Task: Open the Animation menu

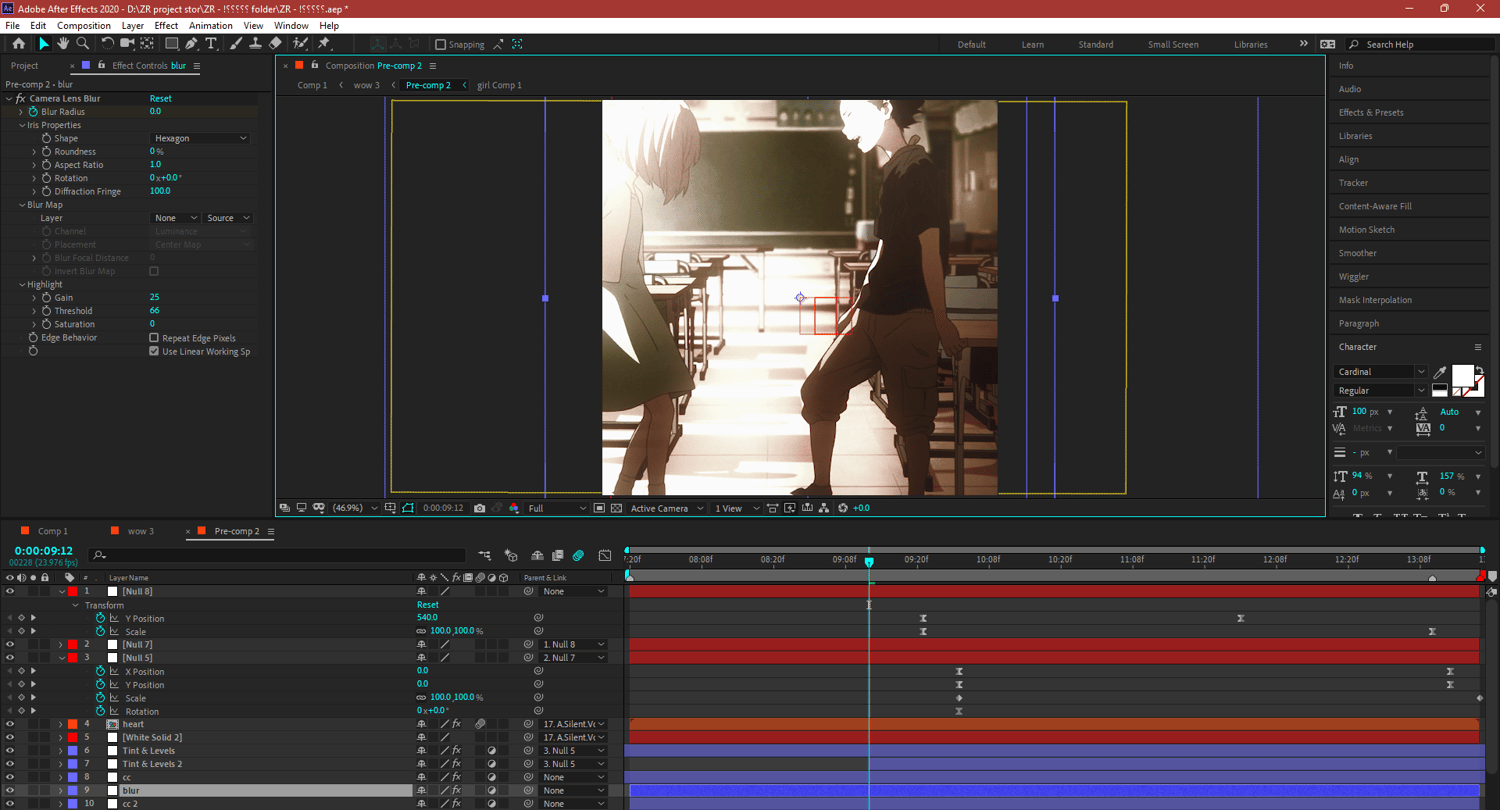Action: click(x=210, y=25)
